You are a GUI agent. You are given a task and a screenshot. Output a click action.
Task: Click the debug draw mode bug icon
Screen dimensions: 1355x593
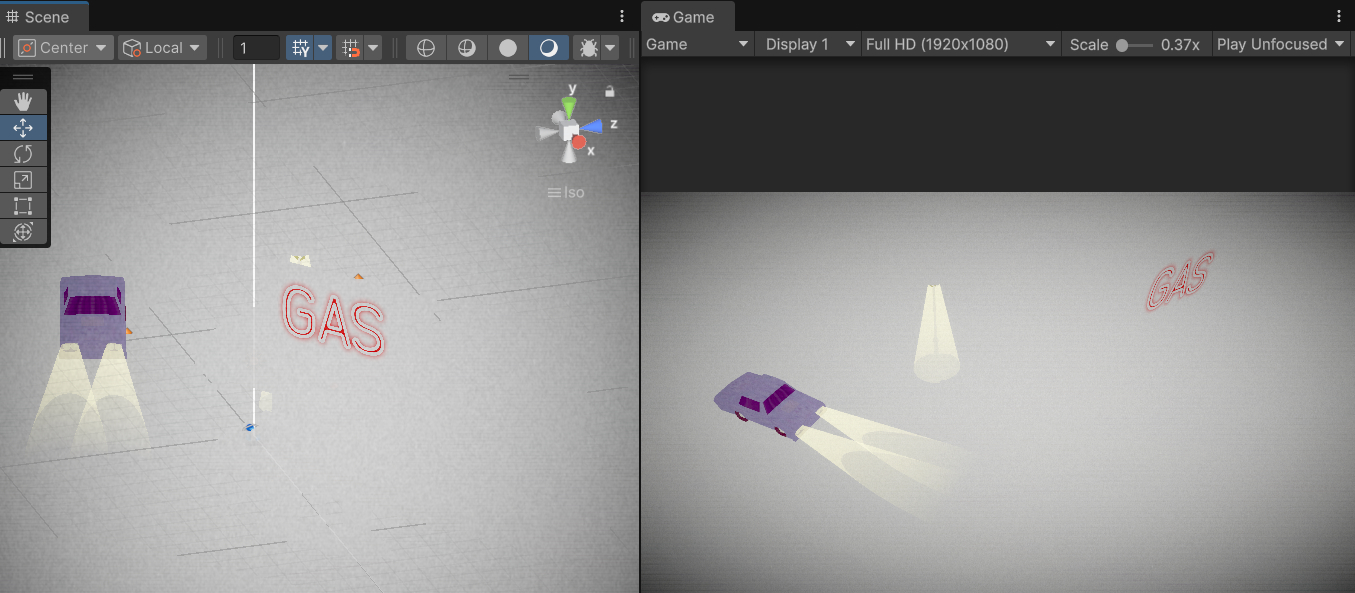point(588,48)
